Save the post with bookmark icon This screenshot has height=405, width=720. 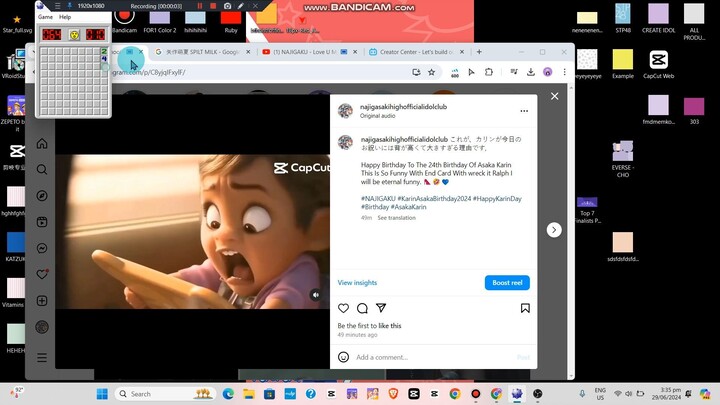click(525, 308)
